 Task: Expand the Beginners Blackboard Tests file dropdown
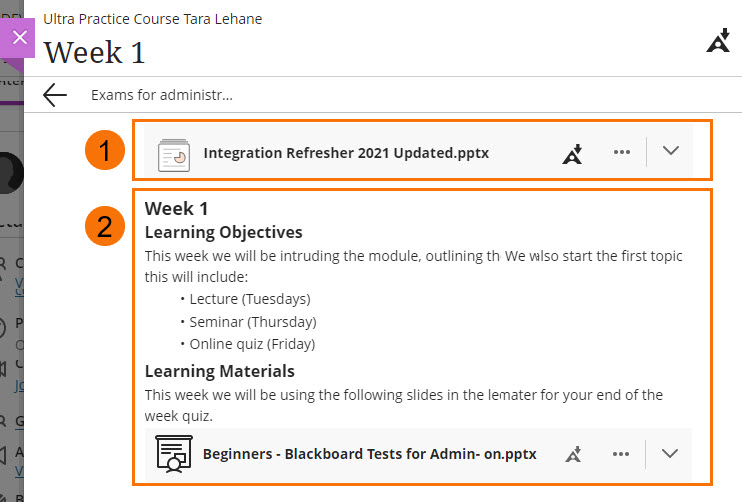[671, 454]
